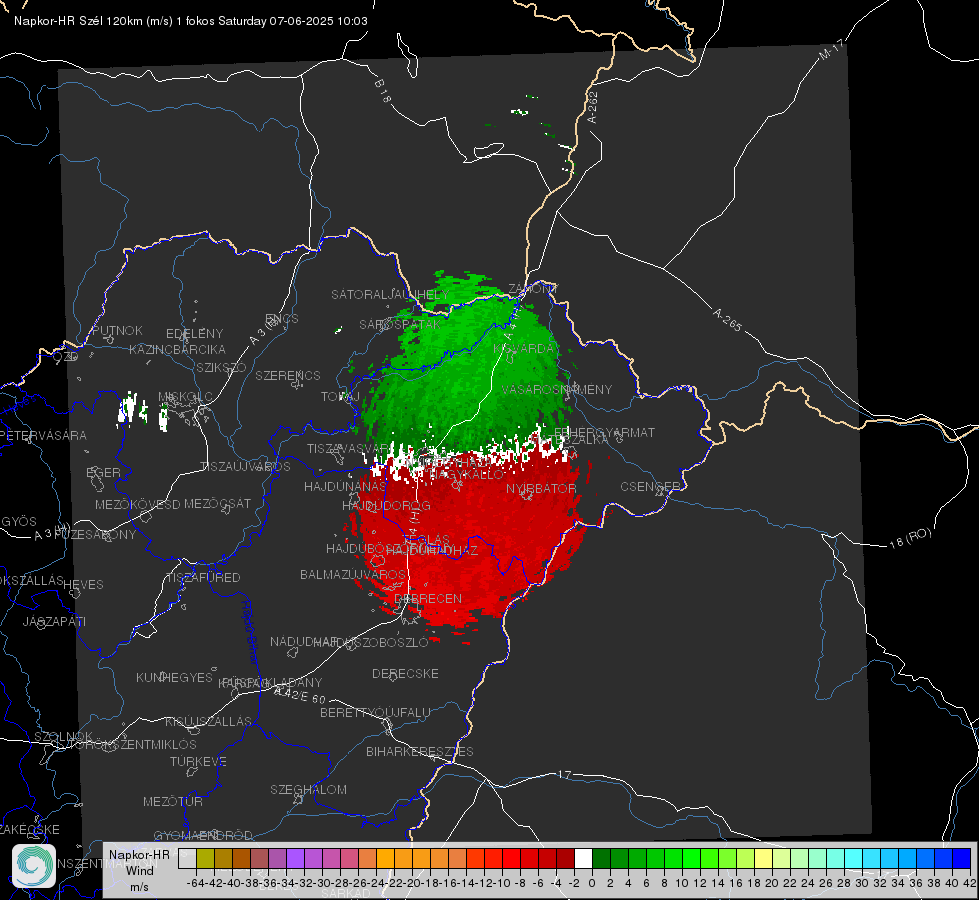
Task: Click the radar title text at top
Action: point(190,21)
